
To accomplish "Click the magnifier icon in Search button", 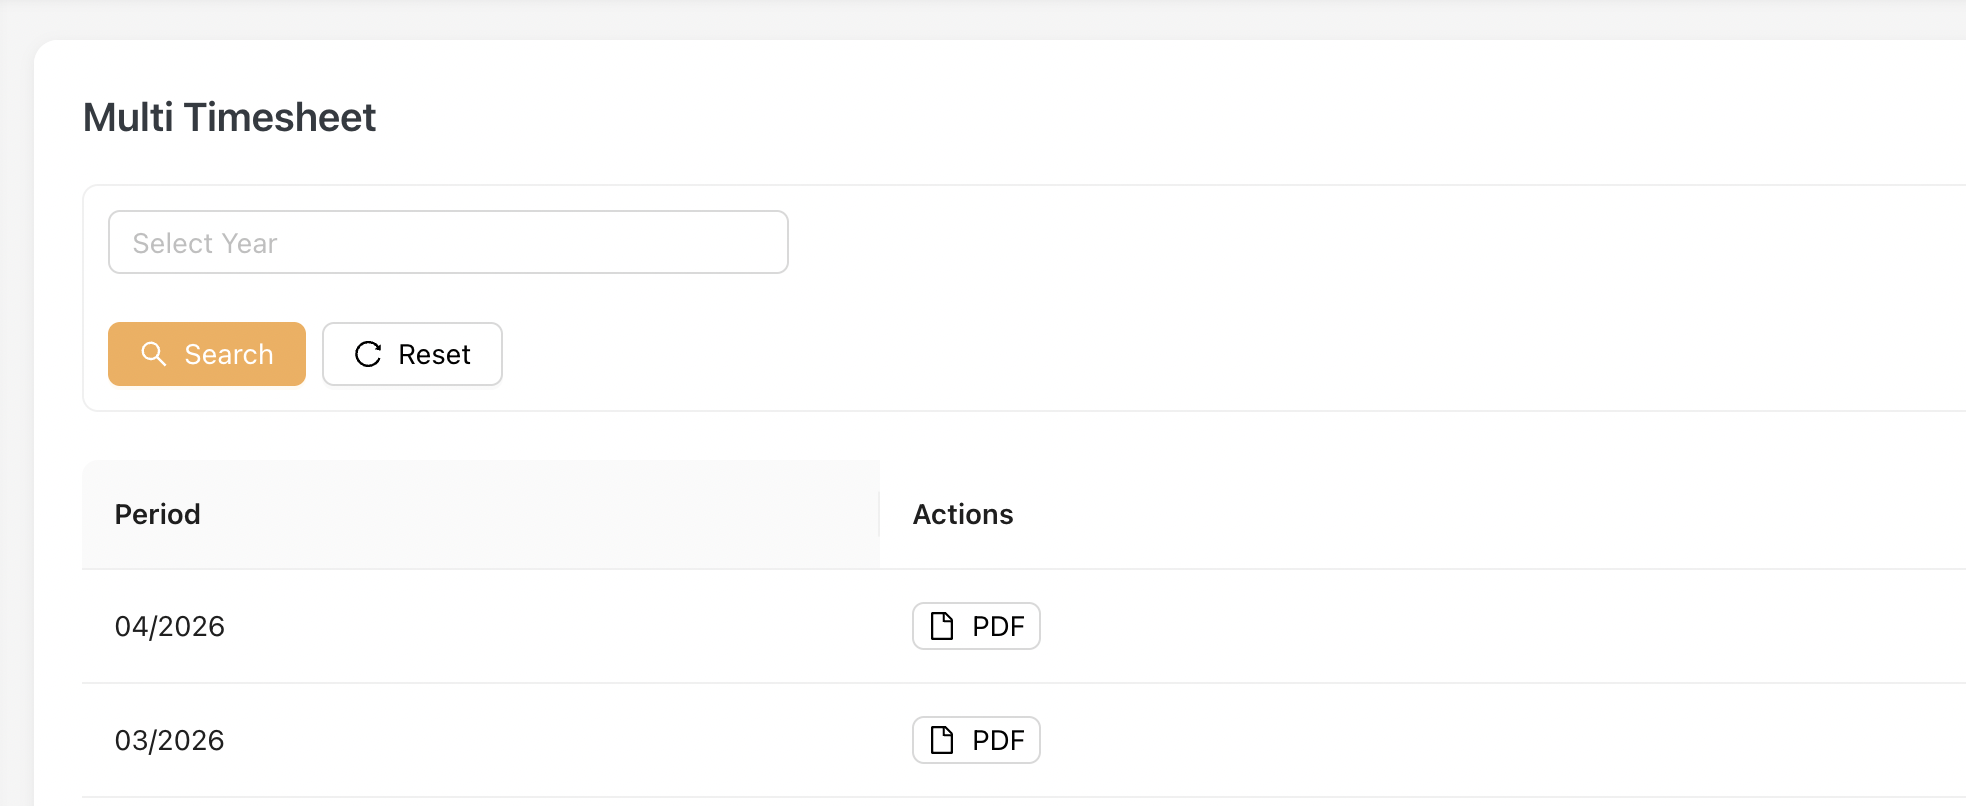I will pyautogui.click(x=153, y=353).
